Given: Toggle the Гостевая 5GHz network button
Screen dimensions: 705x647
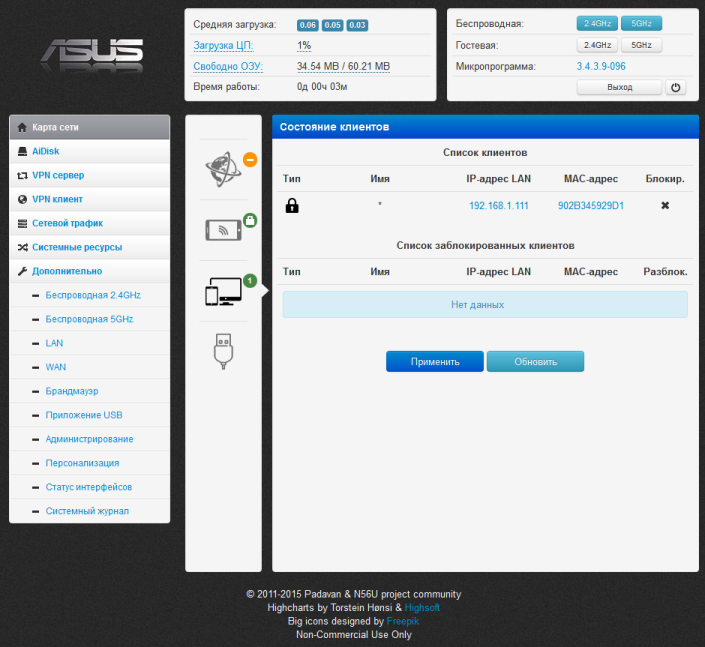Looking at the screenshot, I should tap(641, 45).
